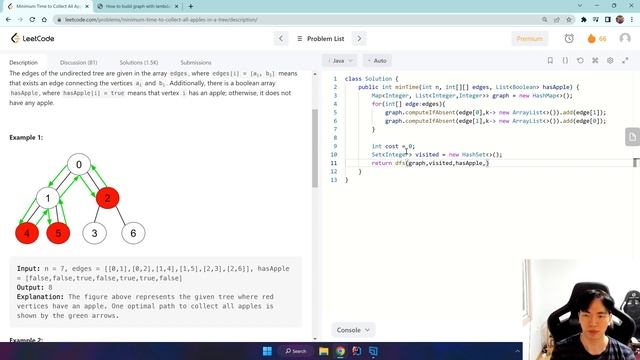Expand the Console panel
This screenshot has height=360, width=640.
click(x=353, y=330)
